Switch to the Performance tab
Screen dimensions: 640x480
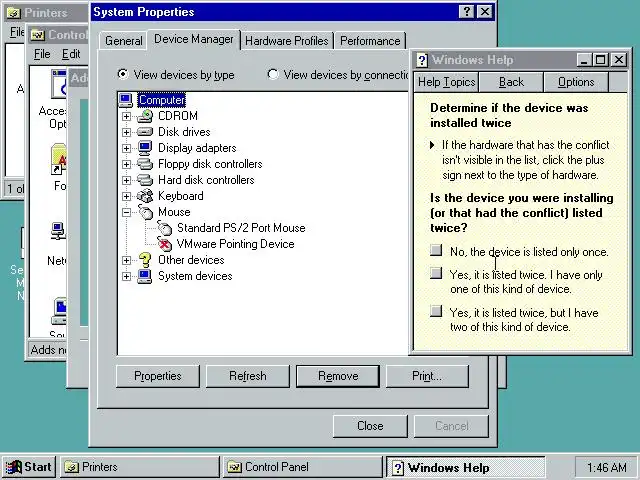[370, 41]
